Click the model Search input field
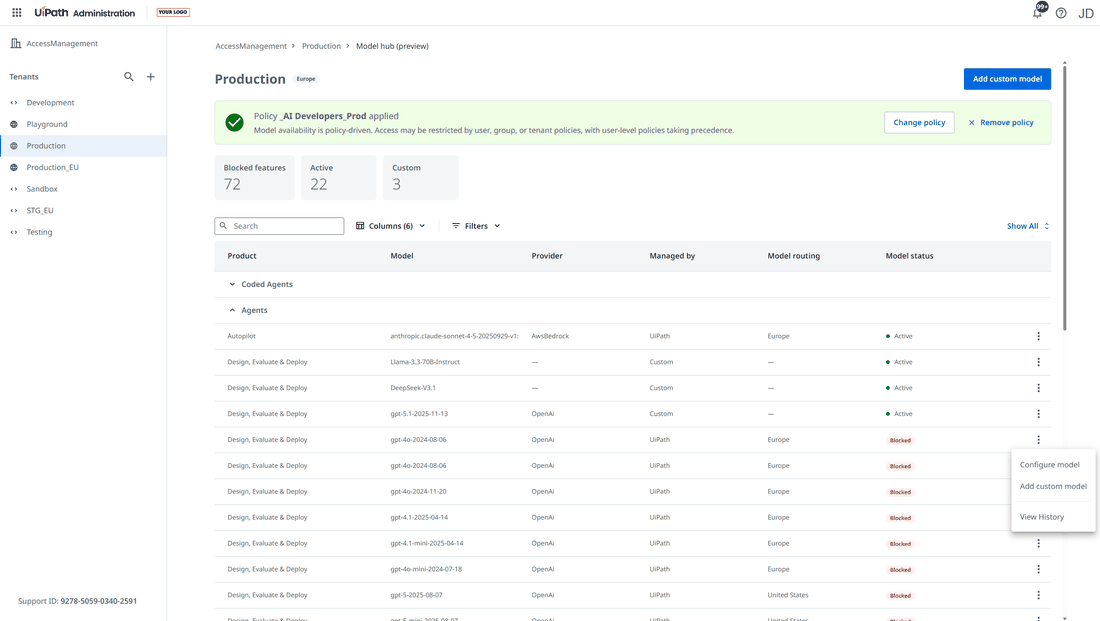This screenshot has height=621, width=1100. pos(279,226)
